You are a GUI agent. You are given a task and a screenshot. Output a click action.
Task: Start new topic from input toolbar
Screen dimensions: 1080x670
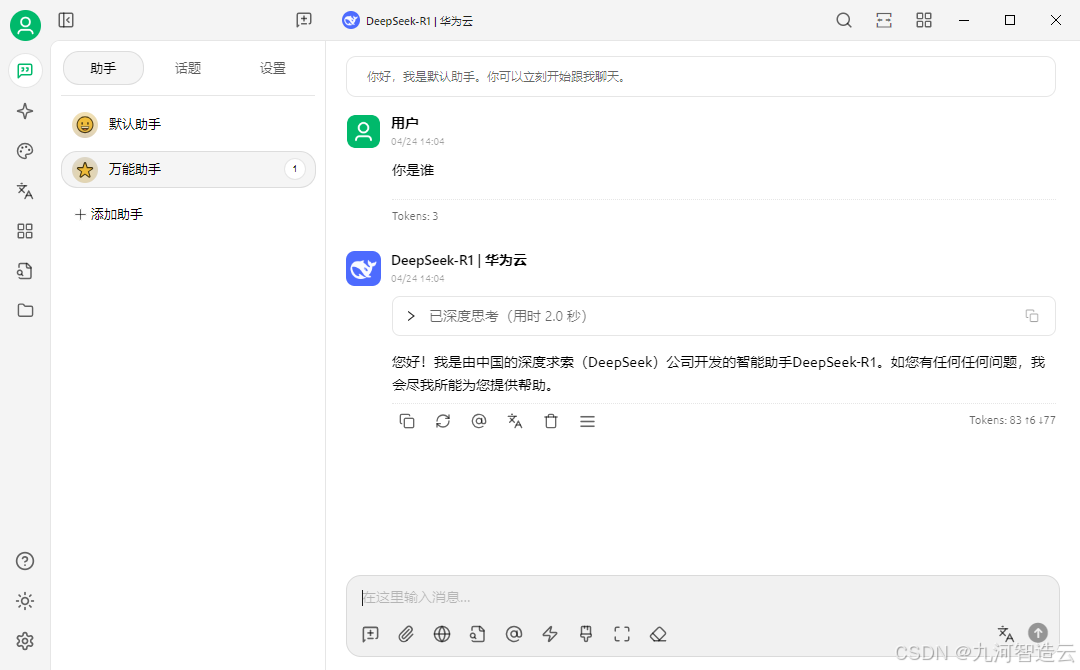tap(371, 634)
